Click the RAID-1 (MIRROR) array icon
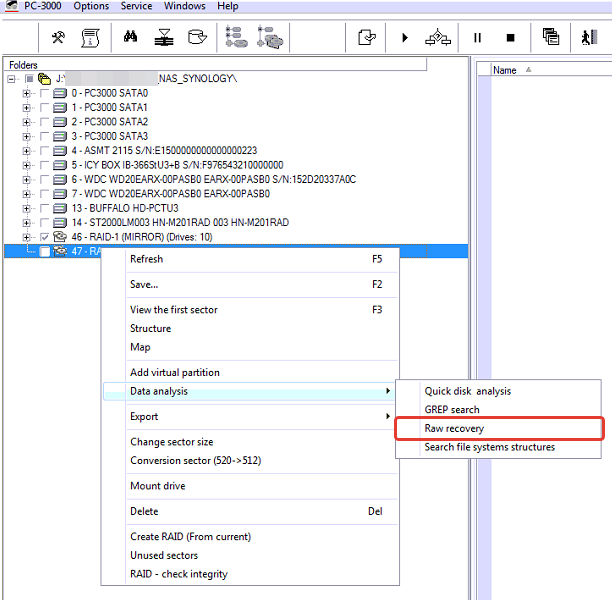Viewport: 612px width, 600px height. click(60, 237)
